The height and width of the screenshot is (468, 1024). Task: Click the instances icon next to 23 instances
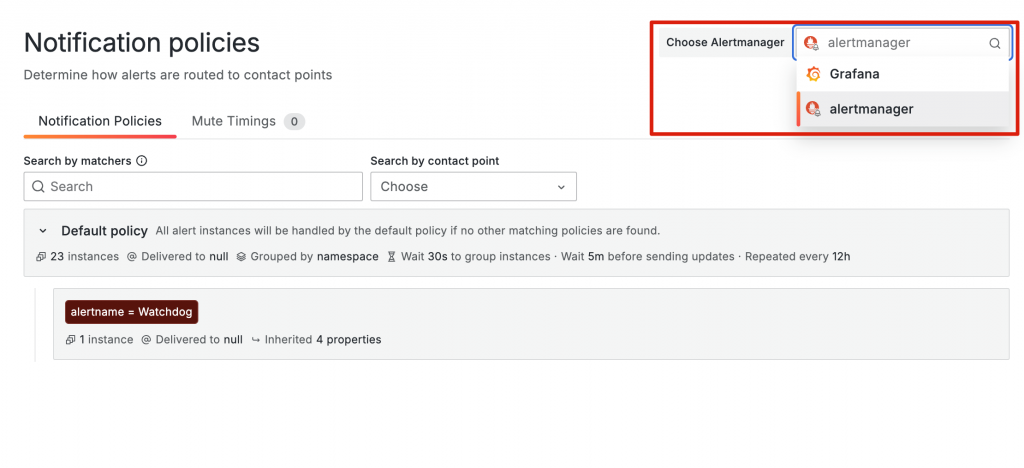pyautogui.click(x=41, y=257)
